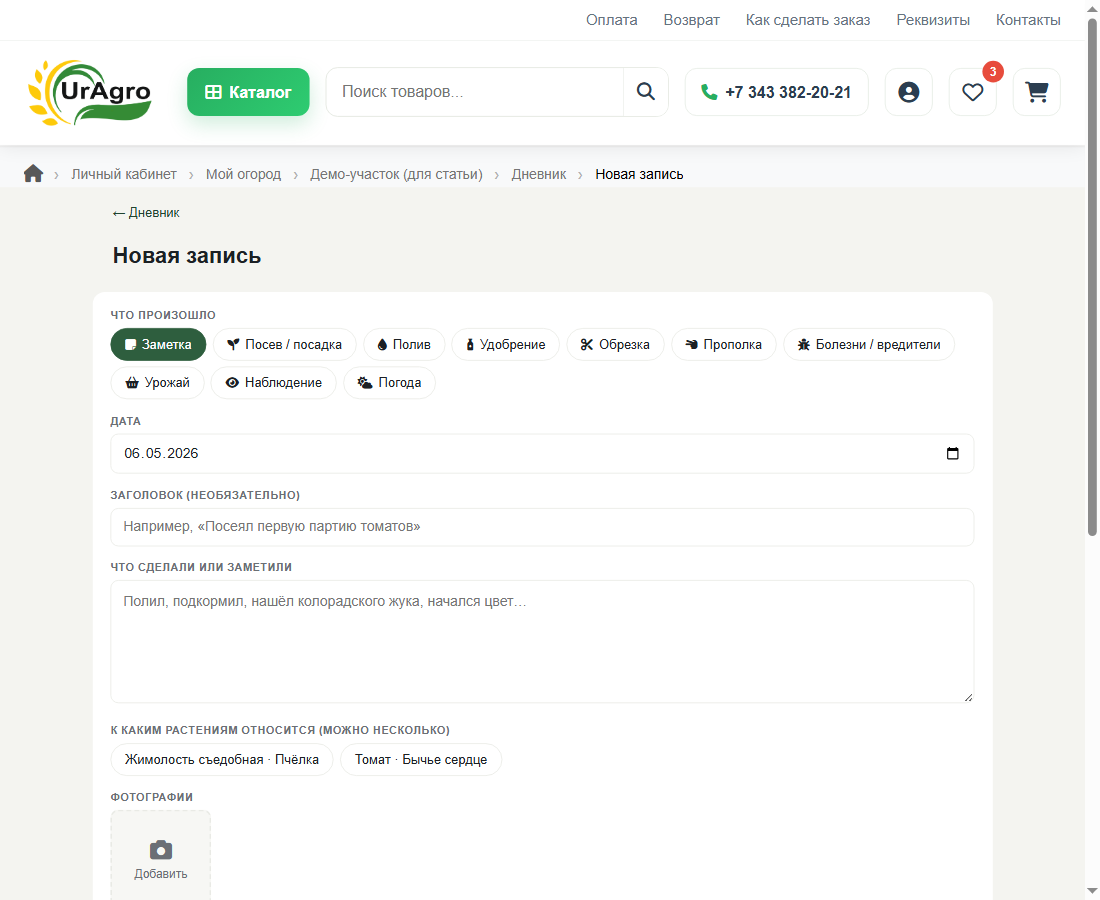
Task: Choose the Урожай entry type
Action: 157,382
